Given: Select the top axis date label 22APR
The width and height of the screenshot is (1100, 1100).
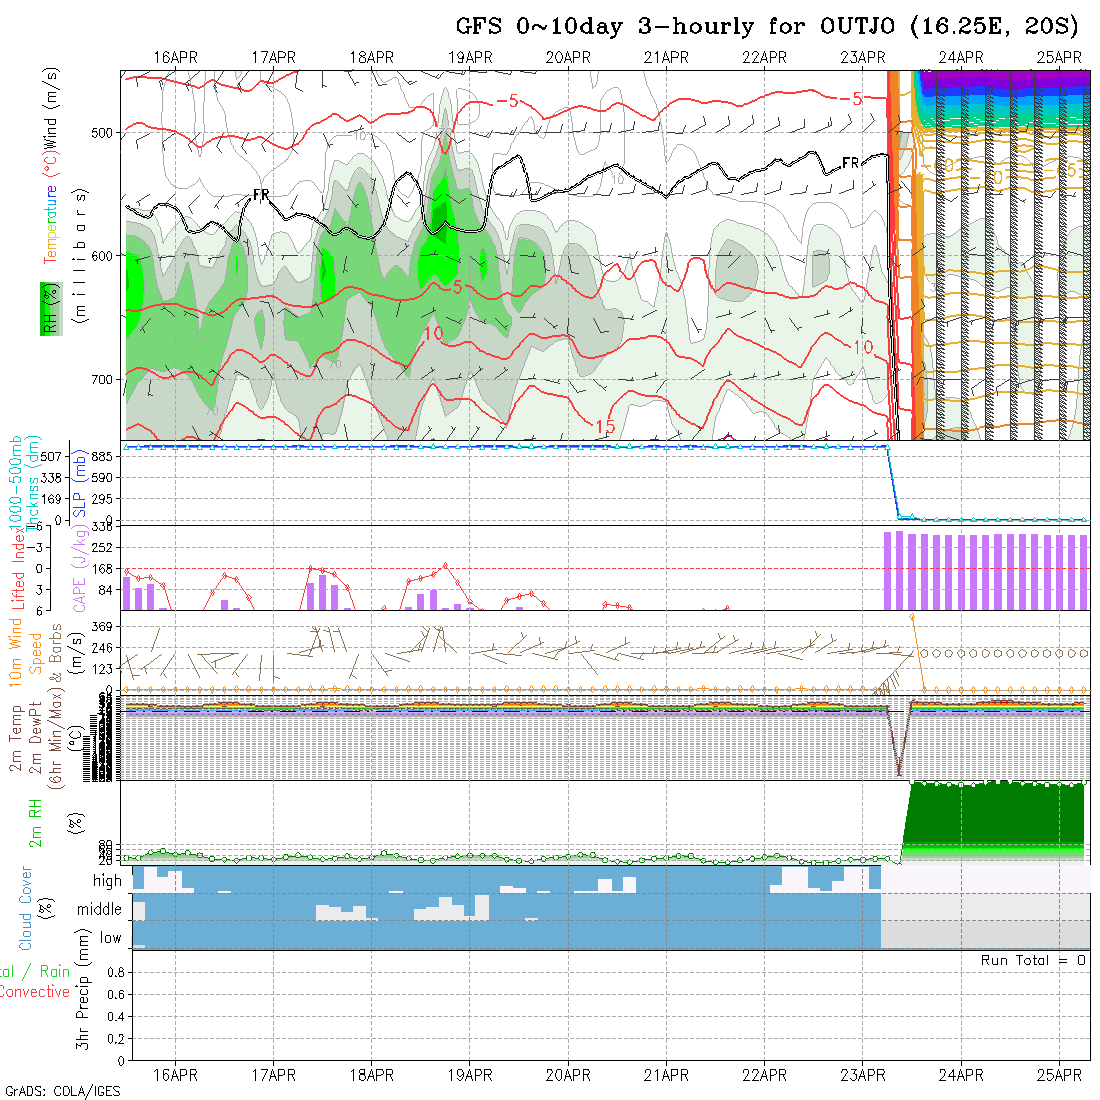Looking at the screenshot, I should (765, 58).
